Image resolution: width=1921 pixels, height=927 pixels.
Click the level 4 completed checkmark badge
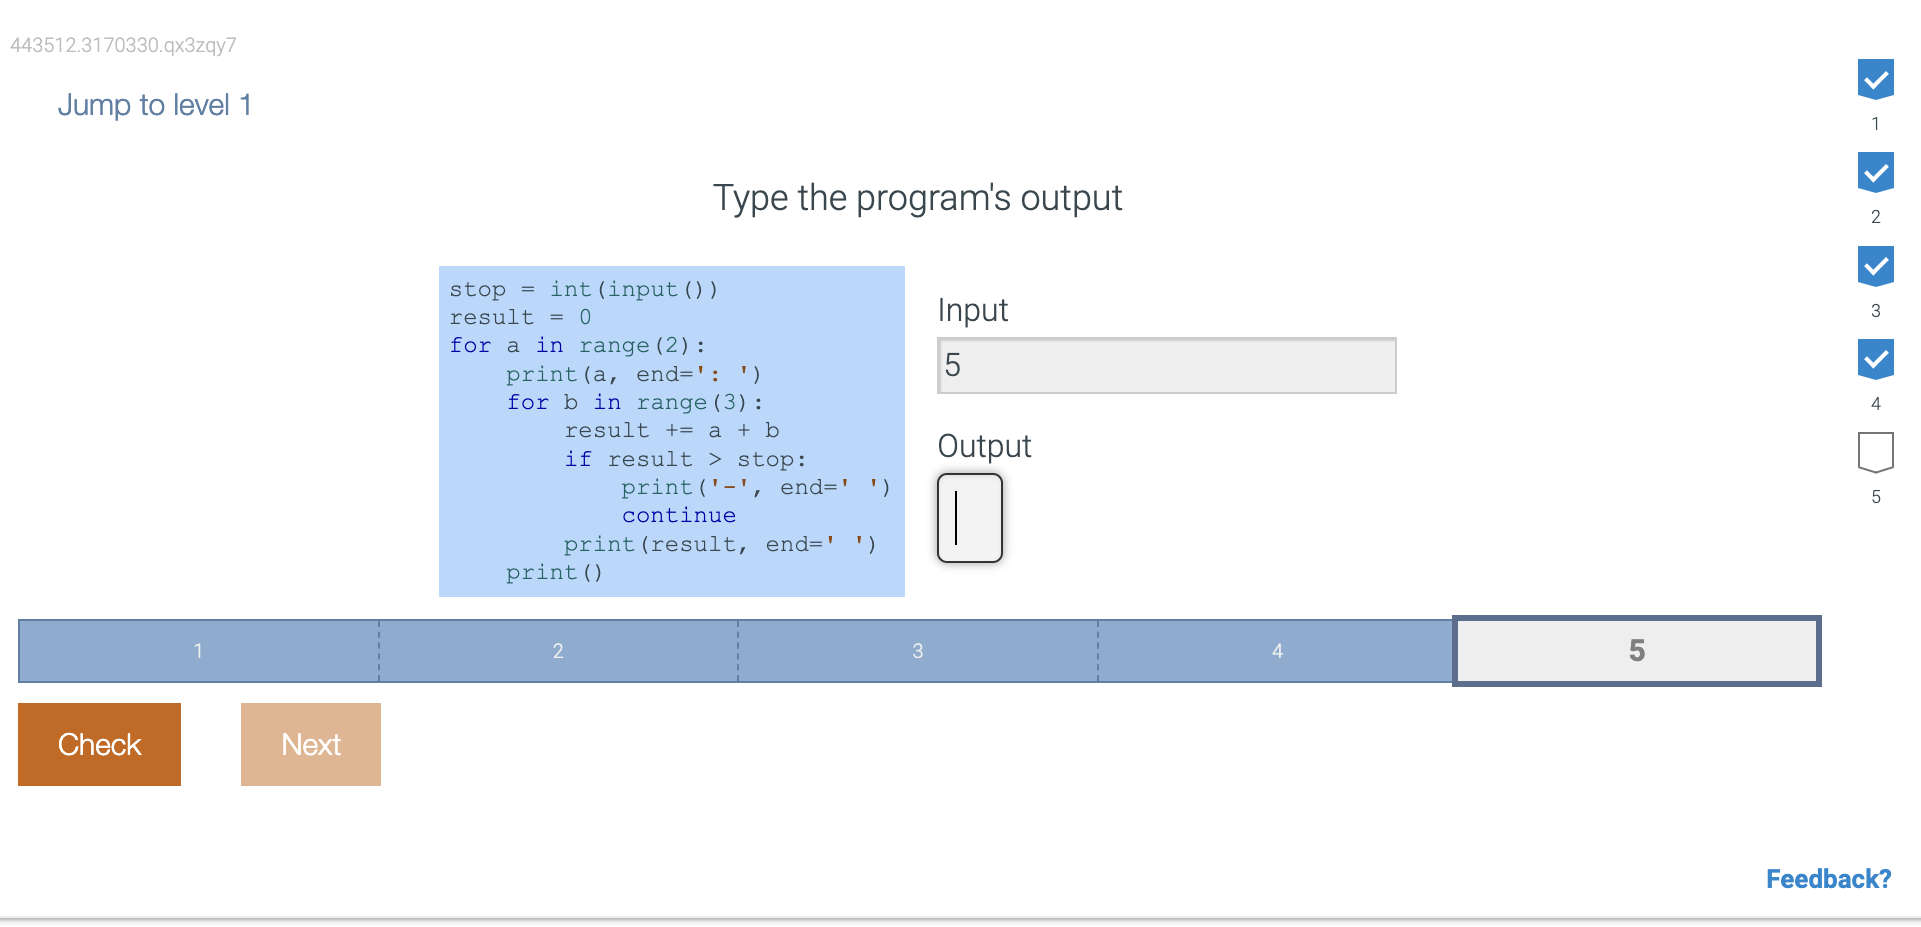[1875, 359]
